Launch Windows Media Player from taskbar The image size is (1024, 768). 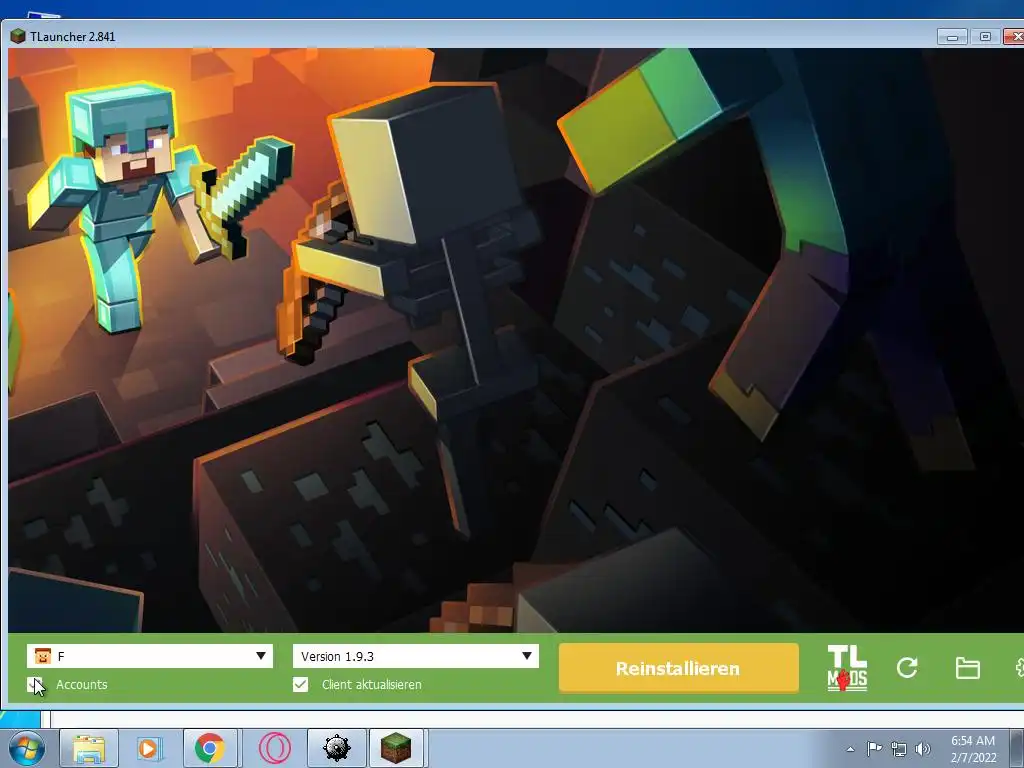click(149, 748)
